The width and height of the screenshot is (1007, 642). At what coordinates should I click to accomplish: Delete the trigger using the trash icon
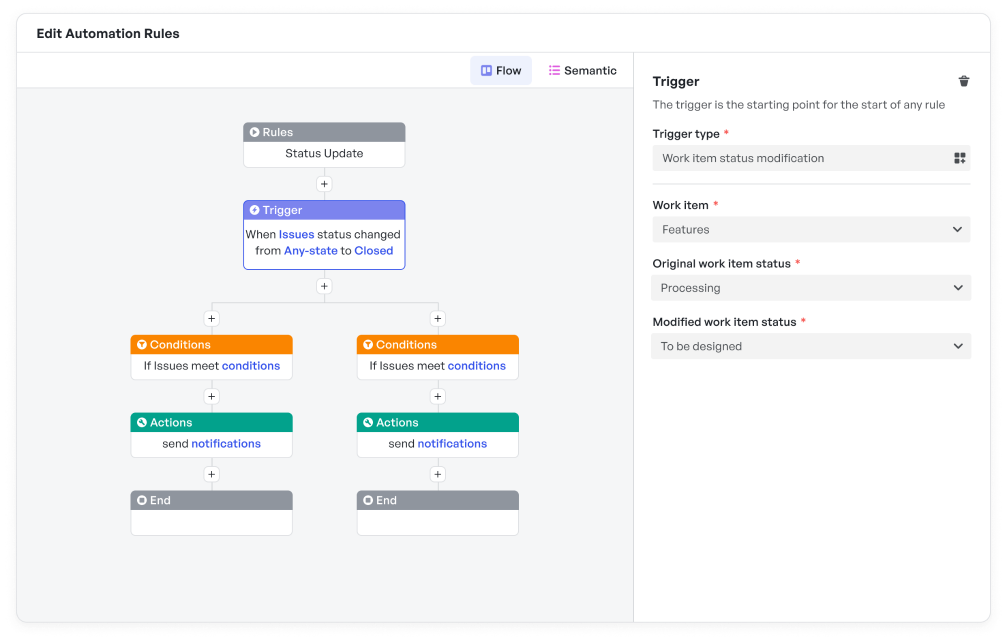click(x=964, y=82)
